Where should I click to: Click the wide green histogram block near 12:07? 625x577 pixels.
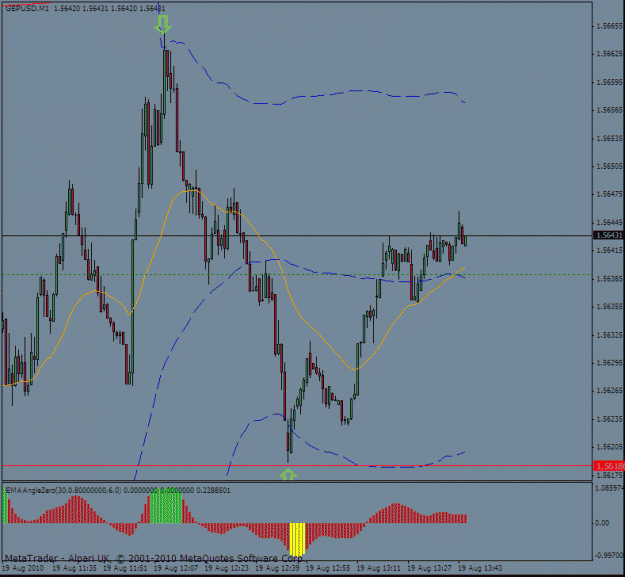[x=166, y=505]
